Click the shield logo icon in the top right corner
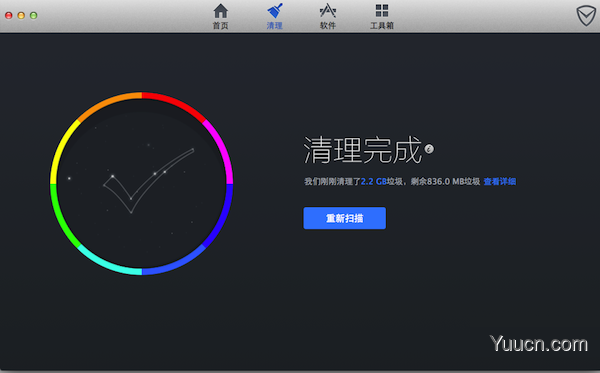 pyautogui.click(x=586, y=16)
